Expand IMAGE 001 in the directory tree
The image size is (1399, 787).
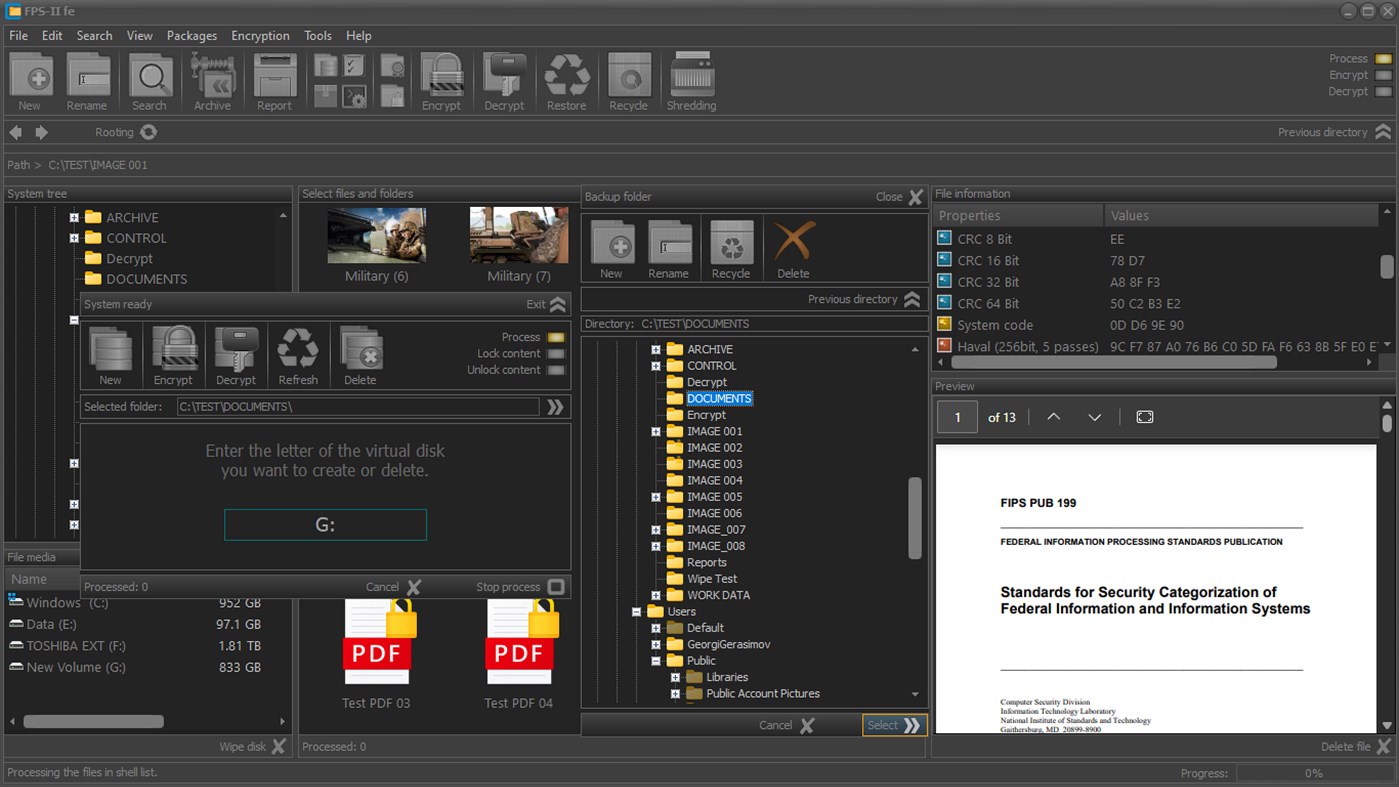tap(656, 431)
